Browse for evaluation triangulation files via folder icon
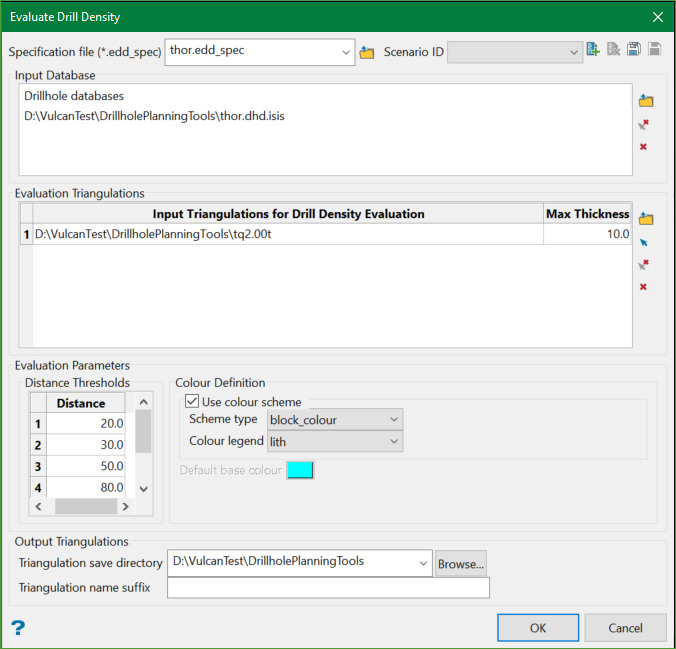Image resolution: width=676 pixels, height=649 pixels. [645, 219]
